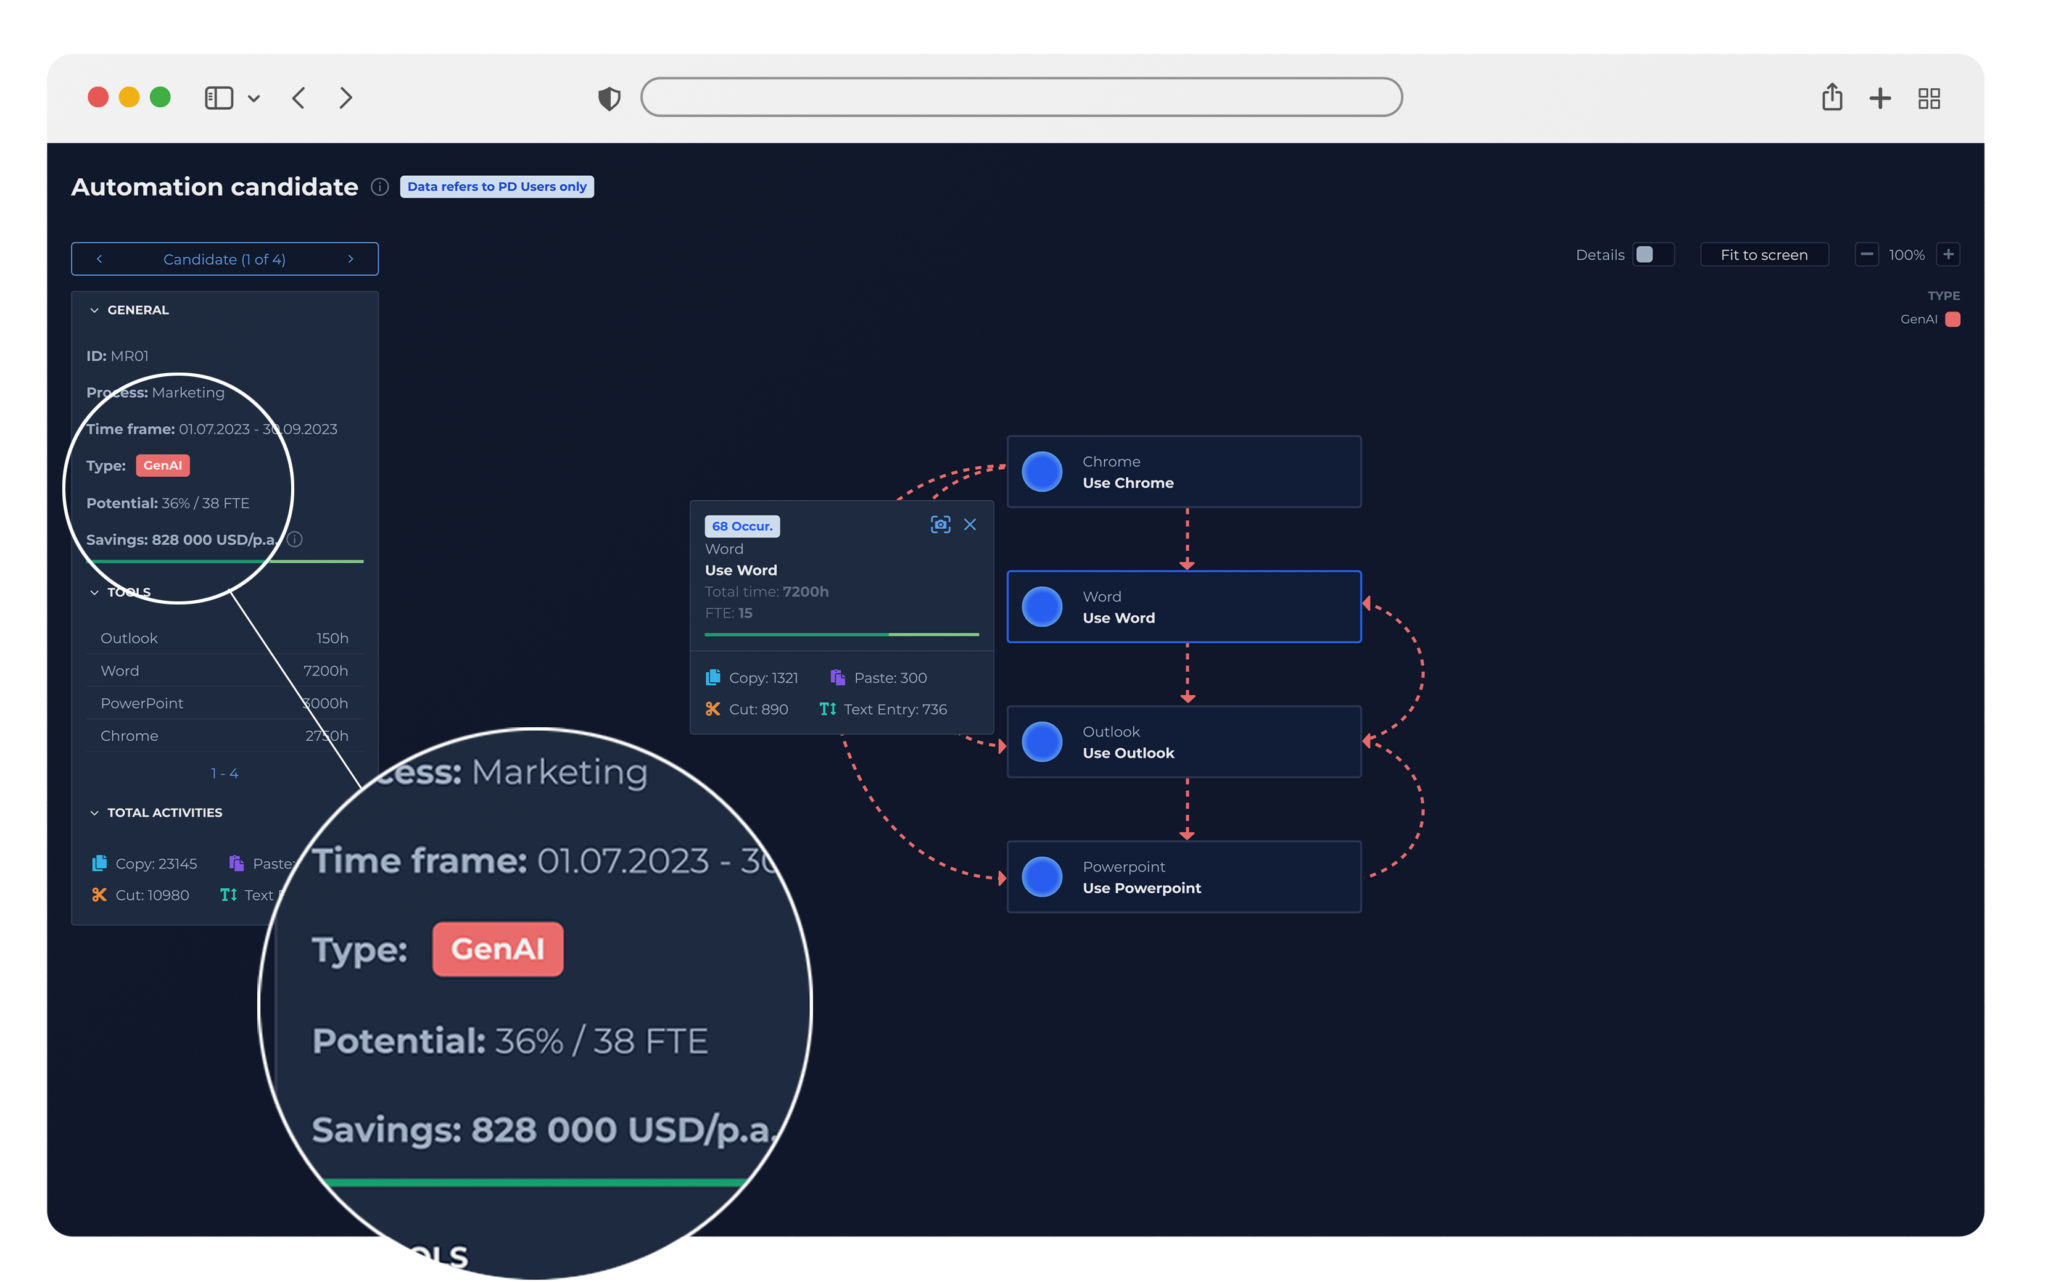Click the Fit to screen button
2048x1283 pixels.
[x=1764, y=255]
